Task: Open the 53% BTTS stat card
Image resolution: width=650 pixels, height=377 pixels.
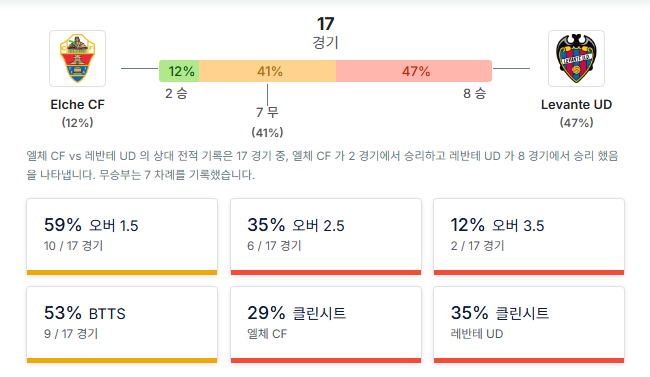Action: tap(122, 324)
